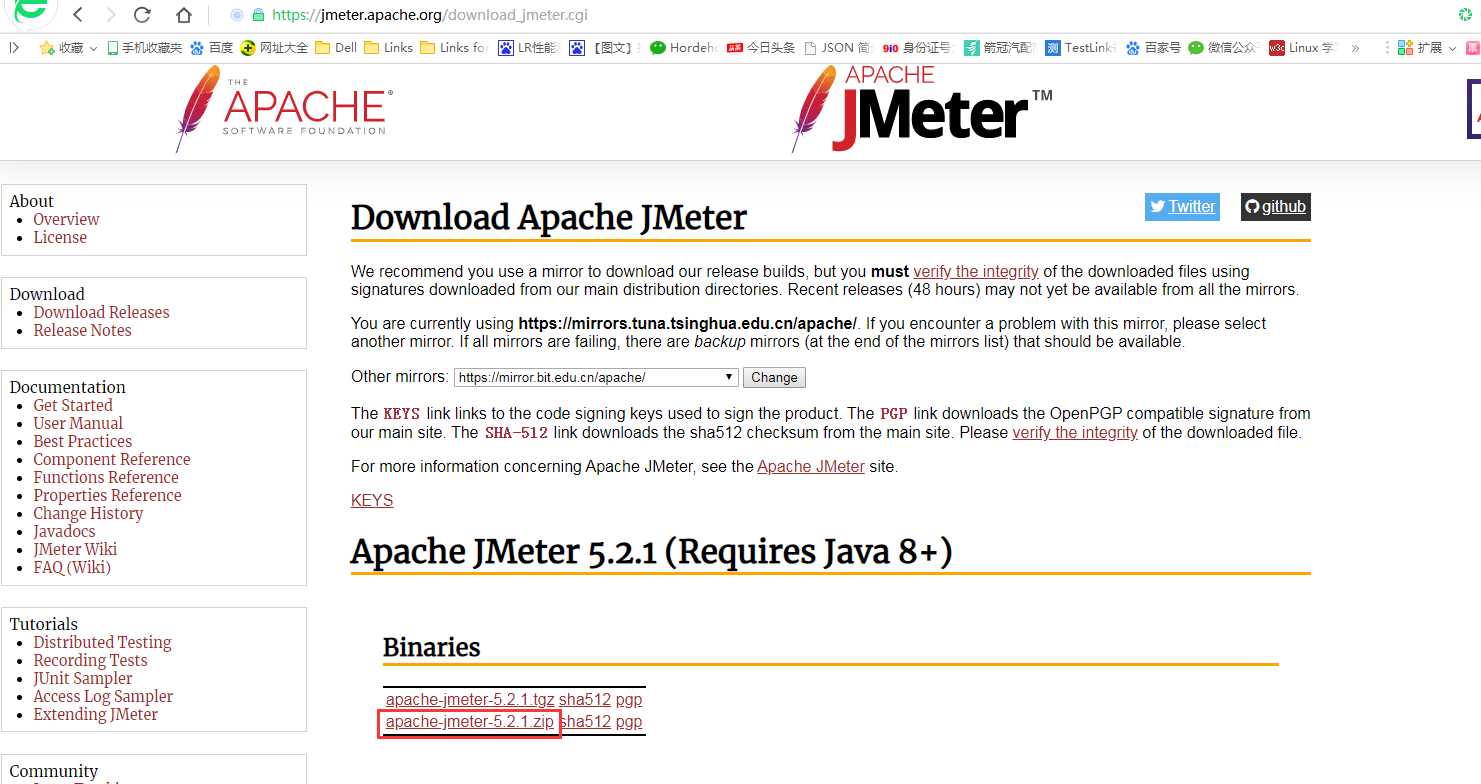Open Recording Tests tutorial link
The width and height of the screenshot is (1481, 784).
point(90,660)
